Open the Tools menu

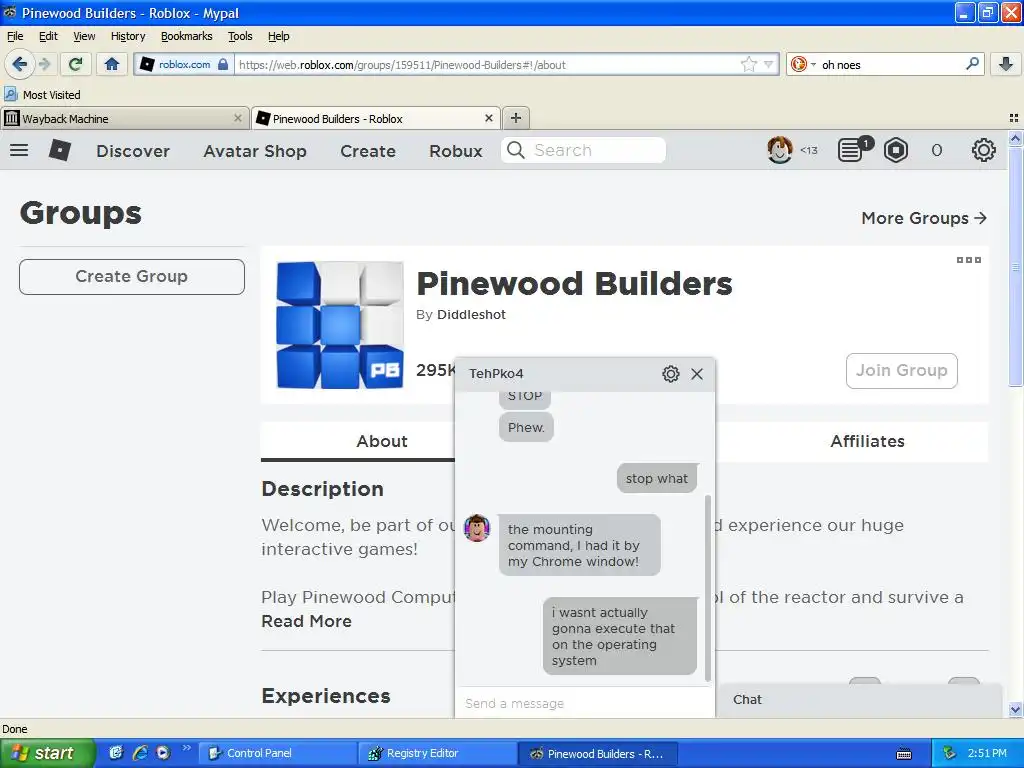(240, 36)
